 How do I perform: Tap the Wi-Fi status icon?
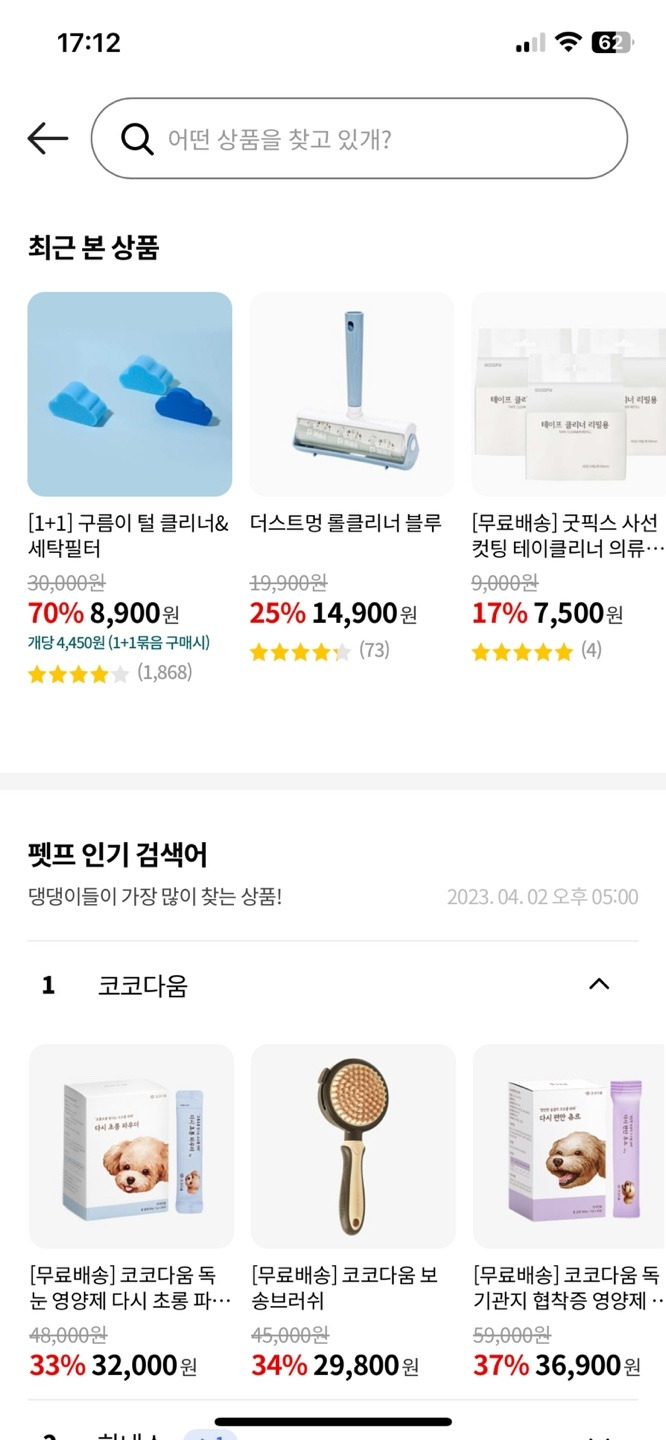(569, 43)
